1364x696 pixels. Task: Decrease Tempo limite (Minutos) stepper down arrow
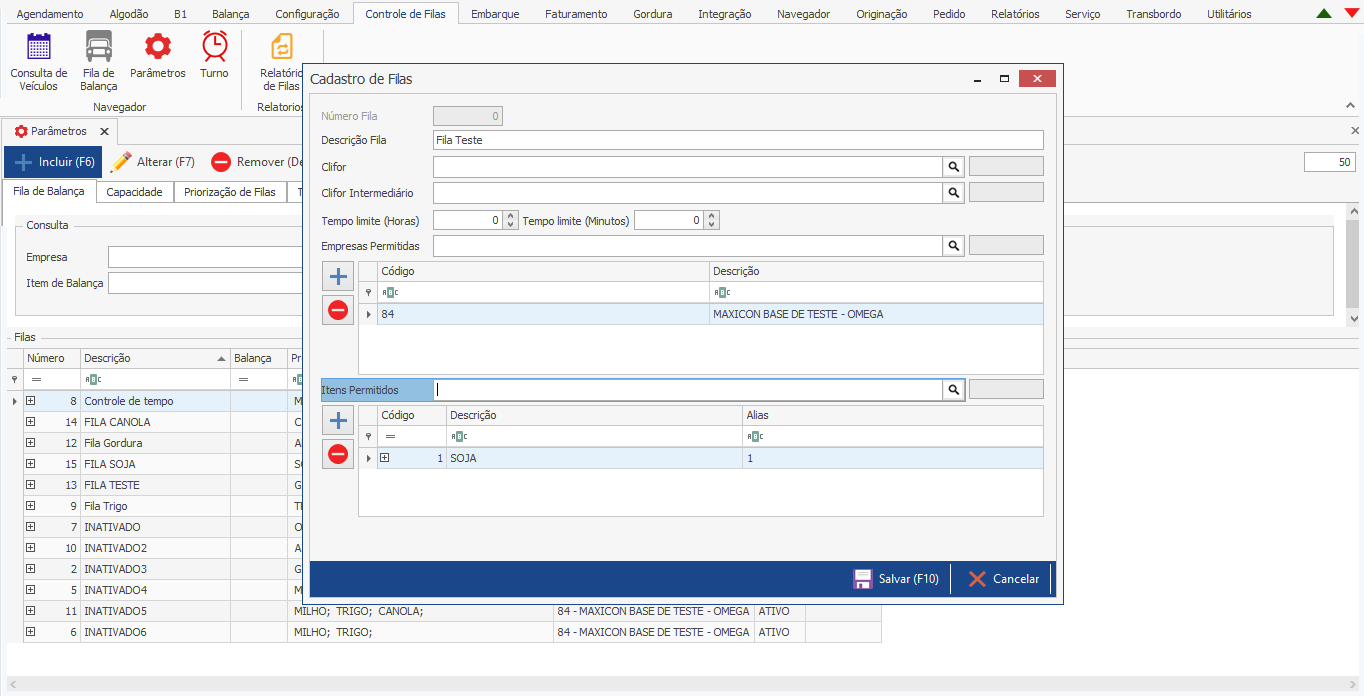tap(712, 225)
